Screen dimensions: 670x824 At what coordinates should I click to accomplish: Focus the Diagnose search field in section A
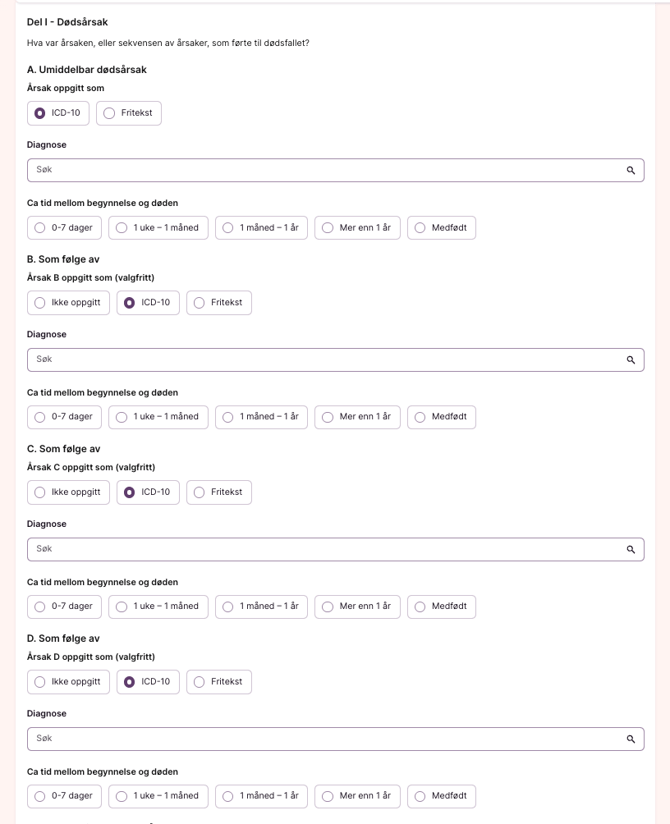point(320,170)
